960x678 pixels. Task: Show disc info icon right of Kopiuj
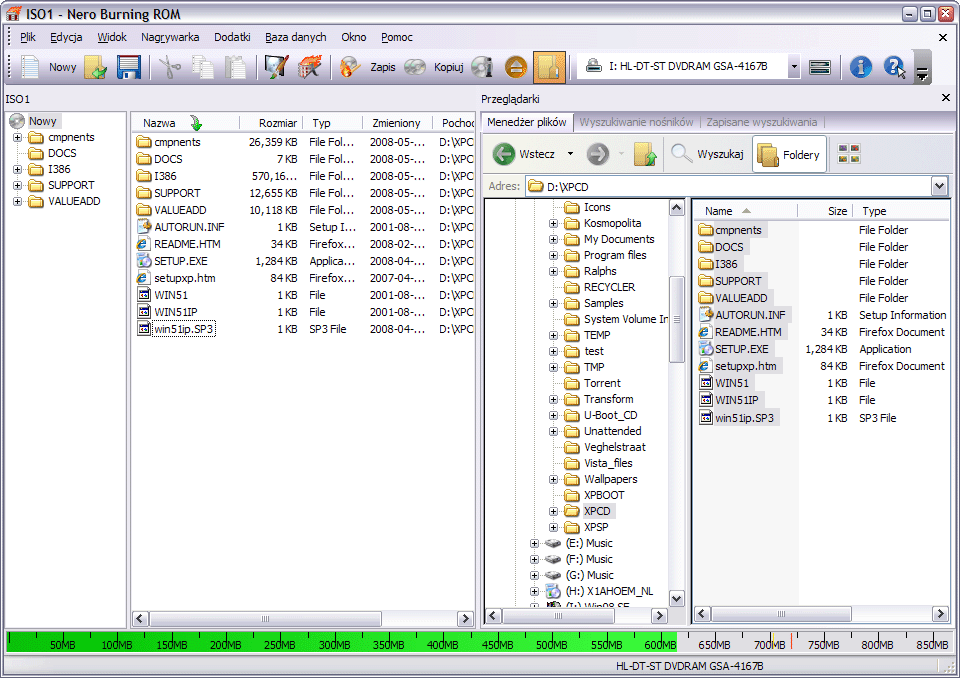click(483, 67)
